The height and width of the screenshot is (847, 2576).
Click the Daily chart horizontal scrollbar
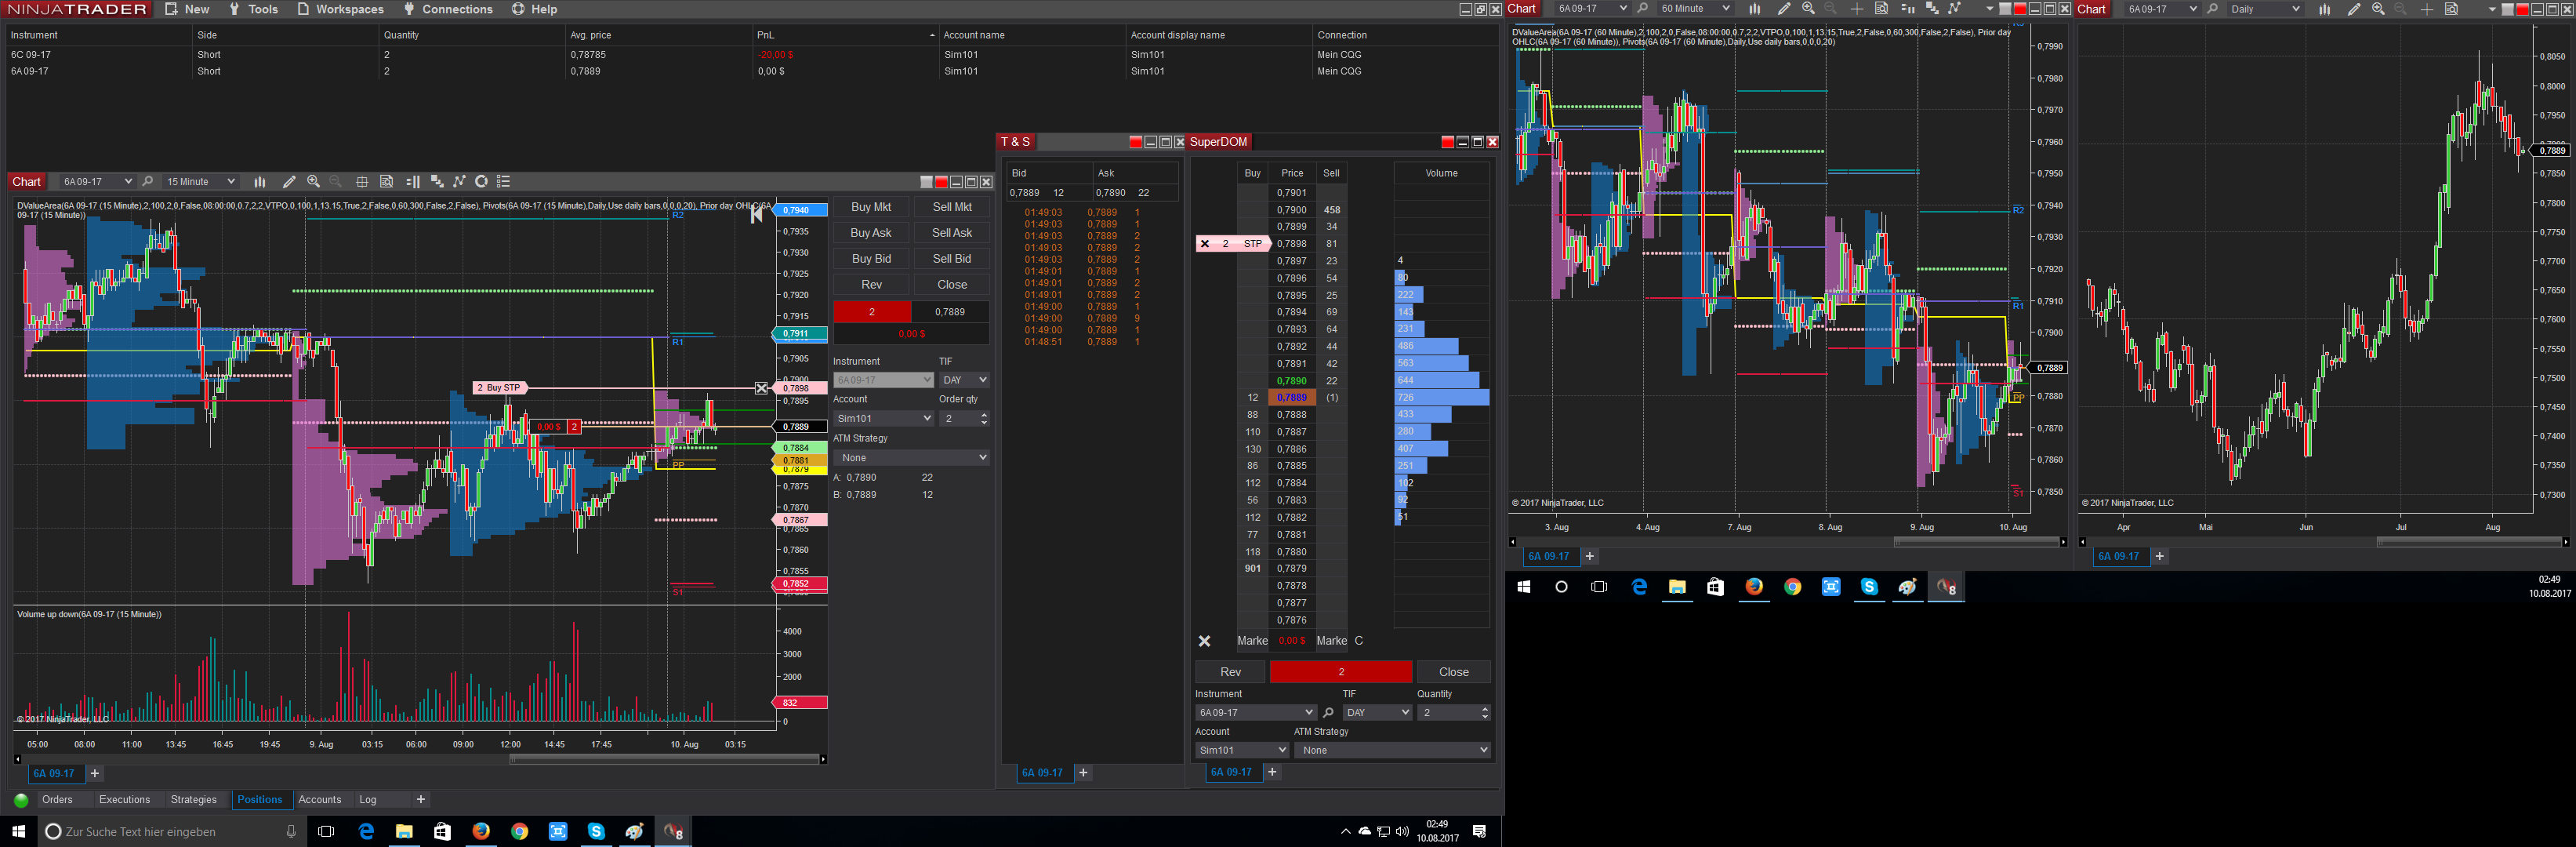(x=2469, y=542)
